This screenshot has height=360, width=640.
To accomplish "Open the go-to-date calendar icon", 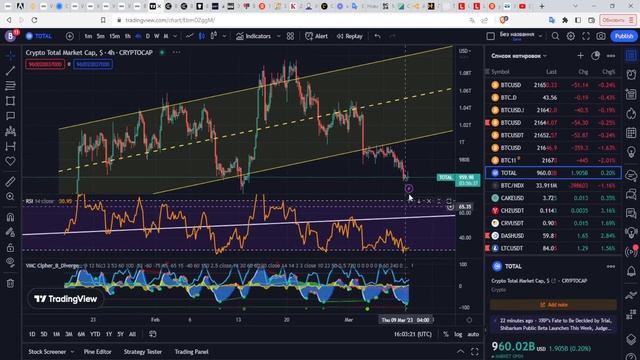I will tap(153, 334).
